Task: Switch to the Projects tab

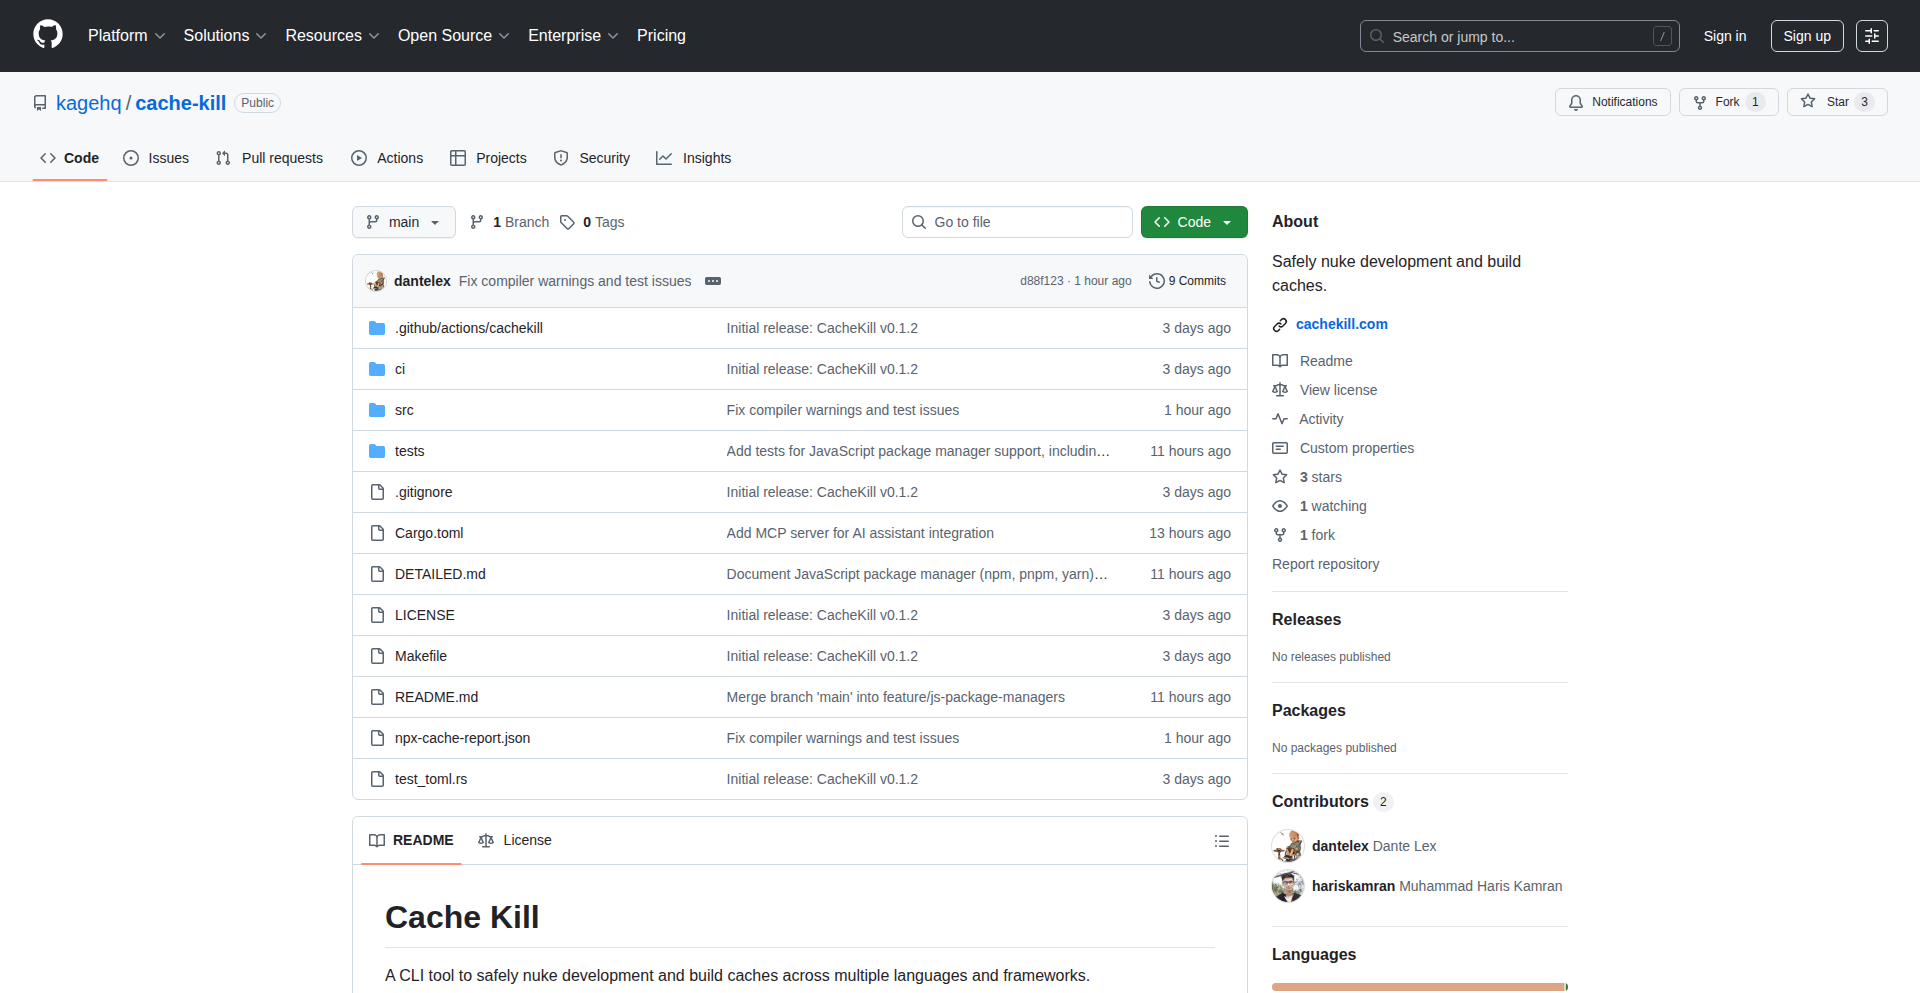Action: (x=488, y=158)
